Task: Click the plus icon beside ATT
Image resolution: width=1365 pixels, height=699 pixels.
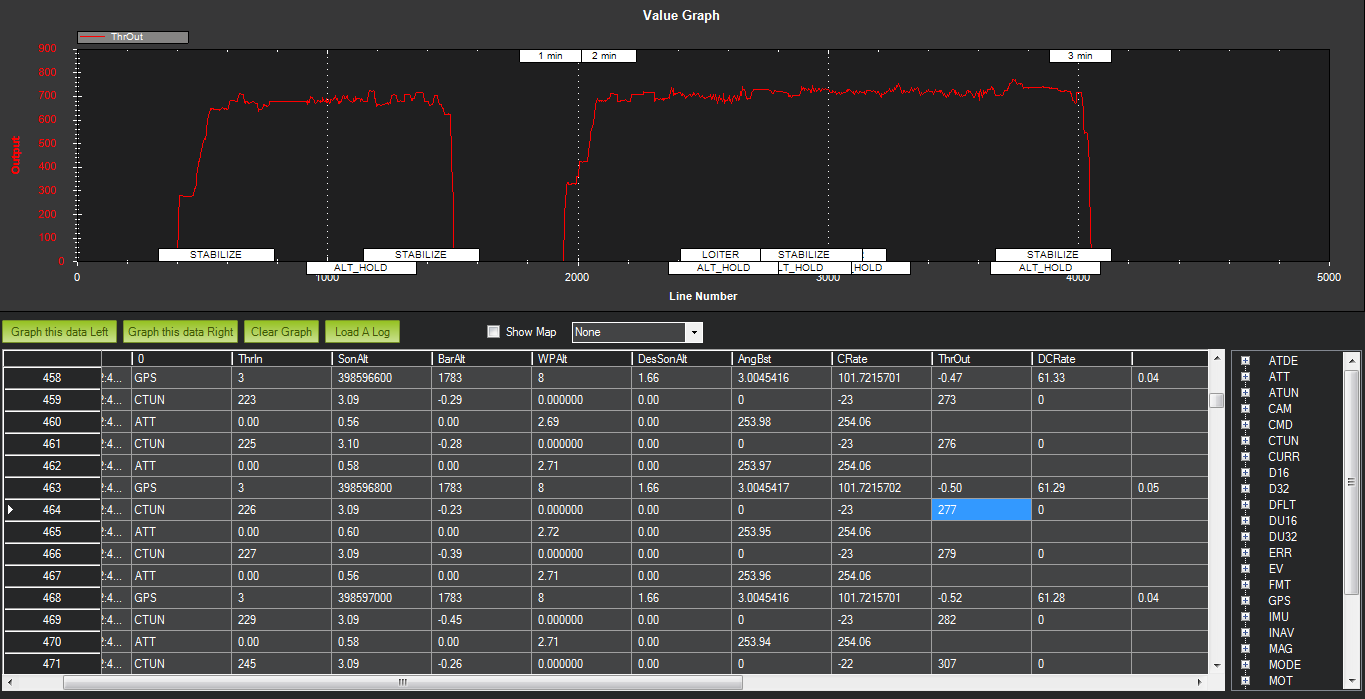Action: tap(1245, 377)
